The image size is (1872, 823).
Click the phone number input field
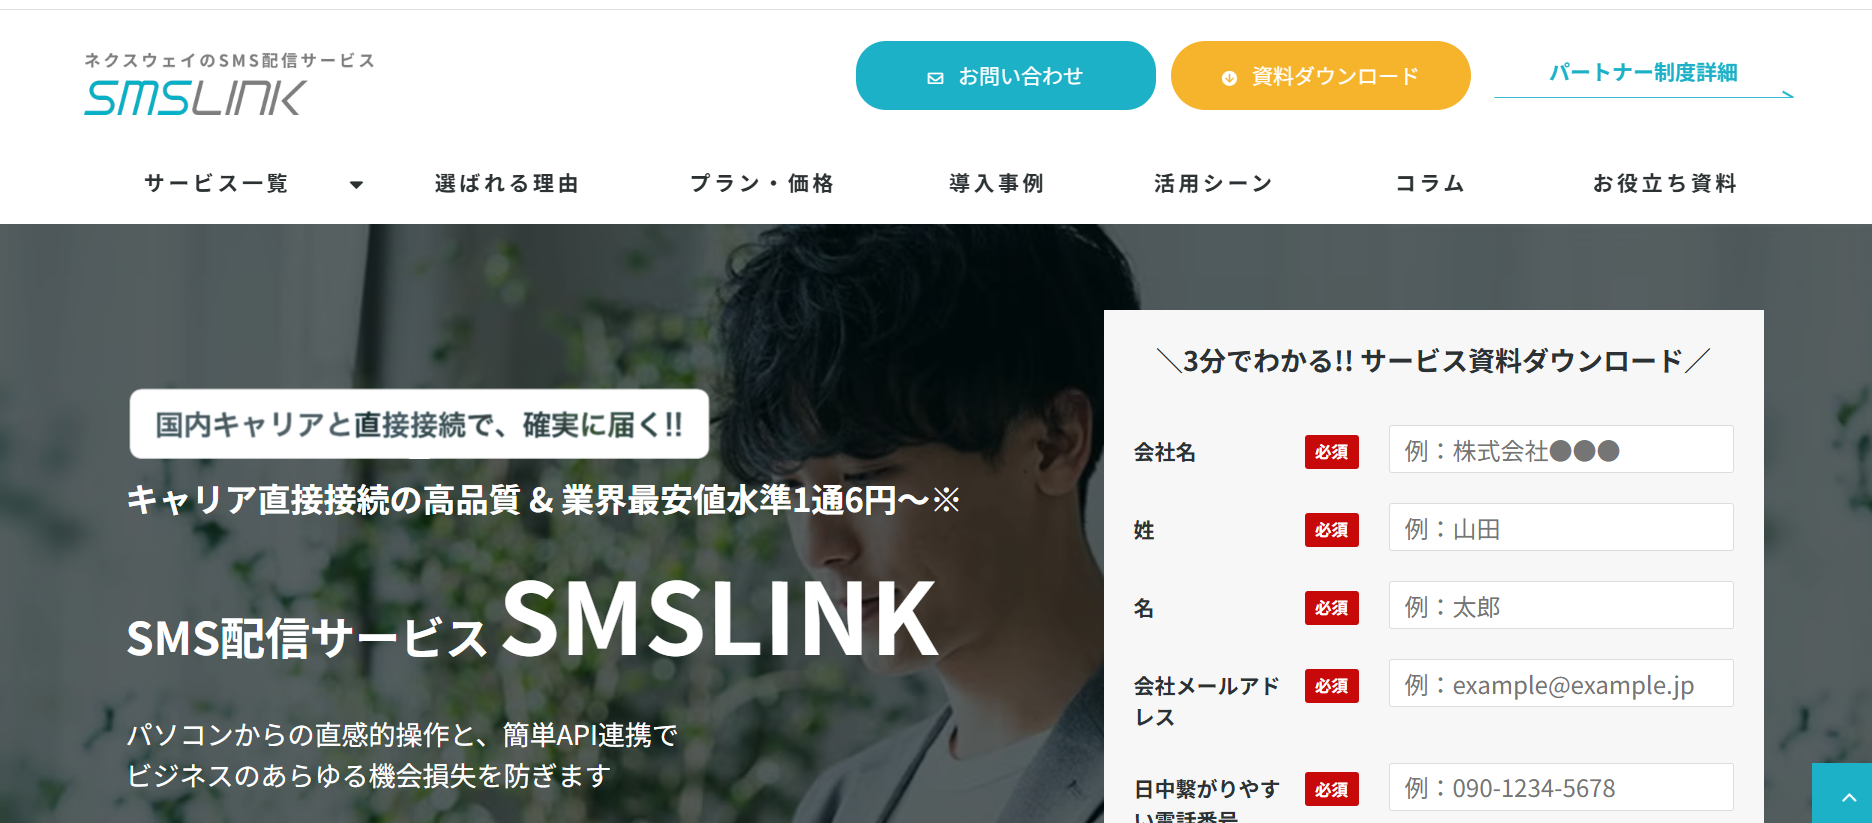pyautogui.click(x=1561, y=787)
